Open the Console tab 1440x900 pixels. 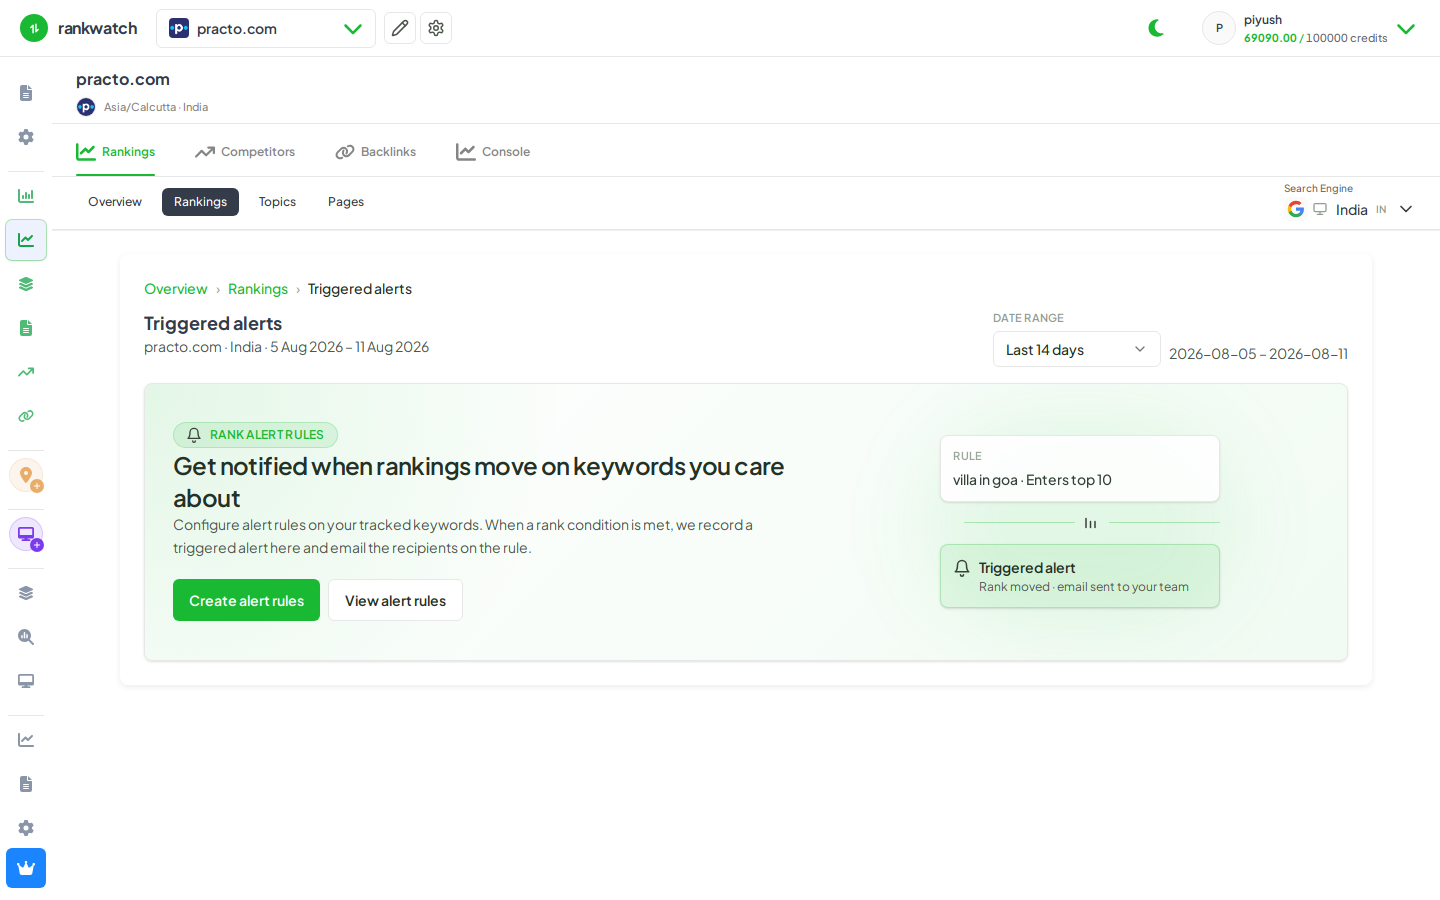493,152
